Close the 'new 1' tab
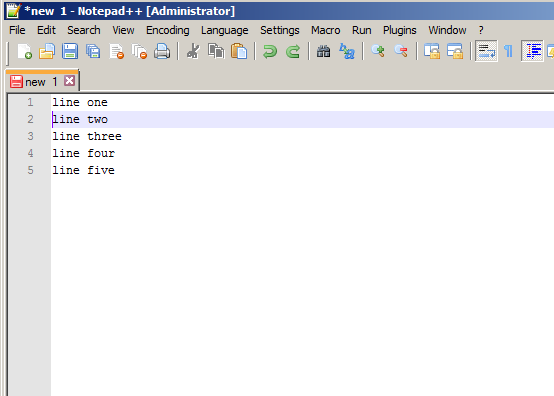This screenshot has width=554, height=396. coord(69,81)
